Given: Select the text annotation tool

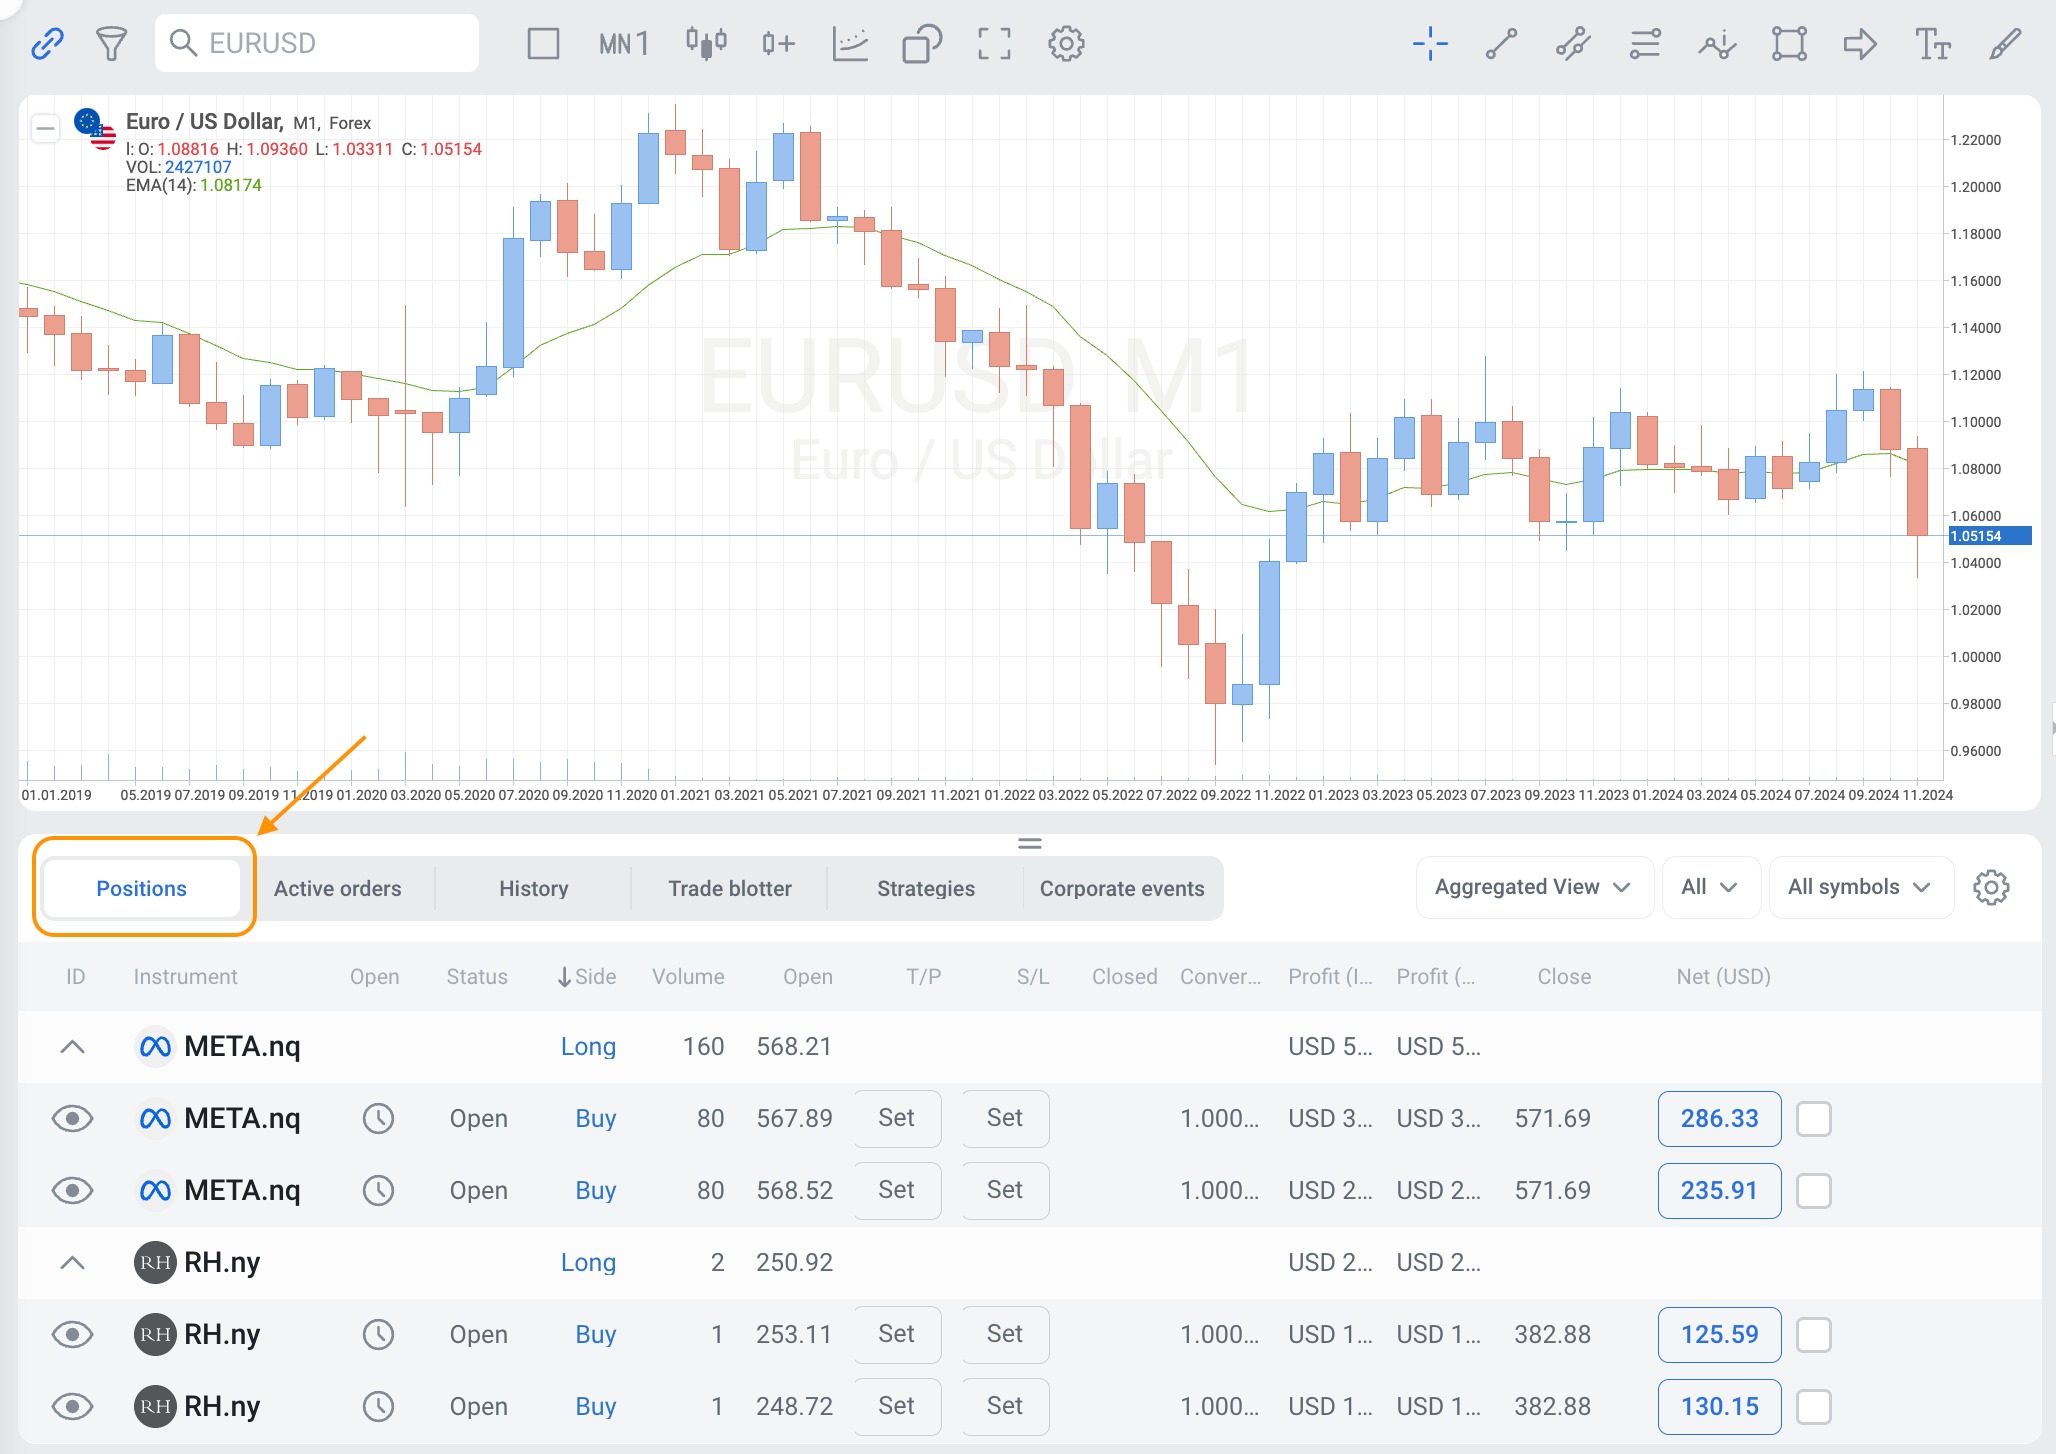Looking at the screenshot, I should tap(1932, 43).
